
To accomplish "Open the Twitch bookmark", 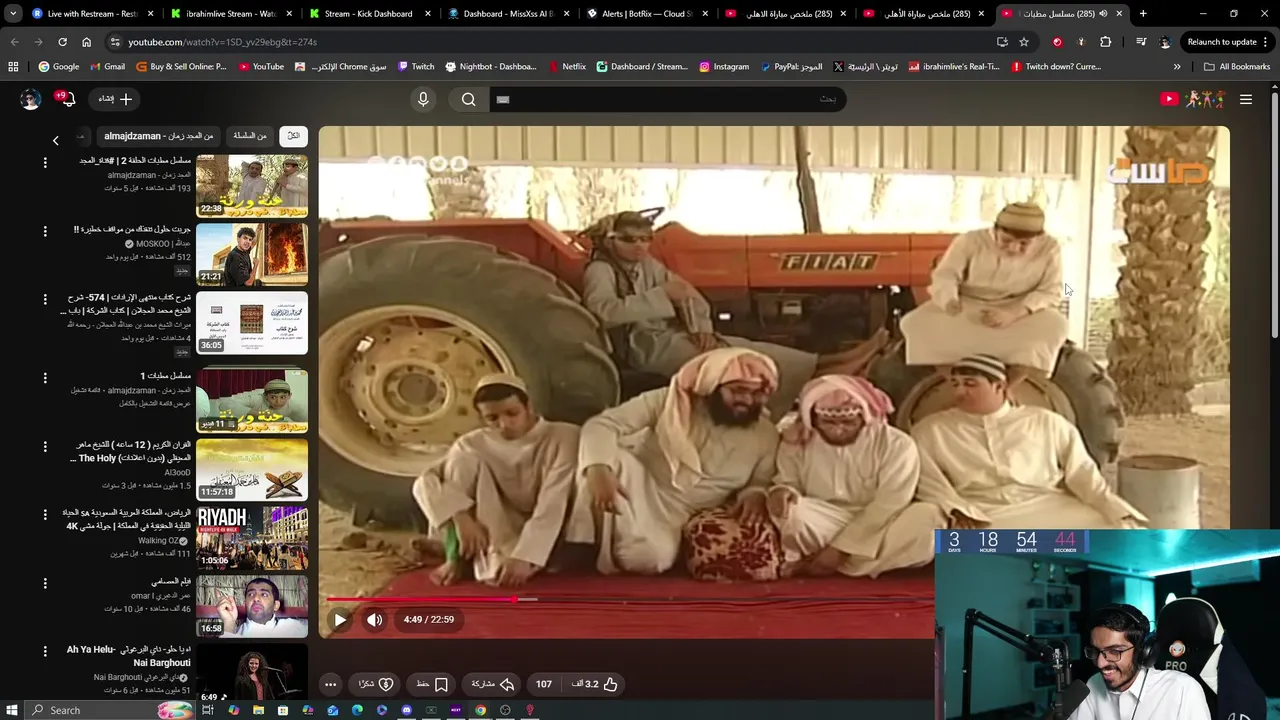I will (x=416, y=67).
